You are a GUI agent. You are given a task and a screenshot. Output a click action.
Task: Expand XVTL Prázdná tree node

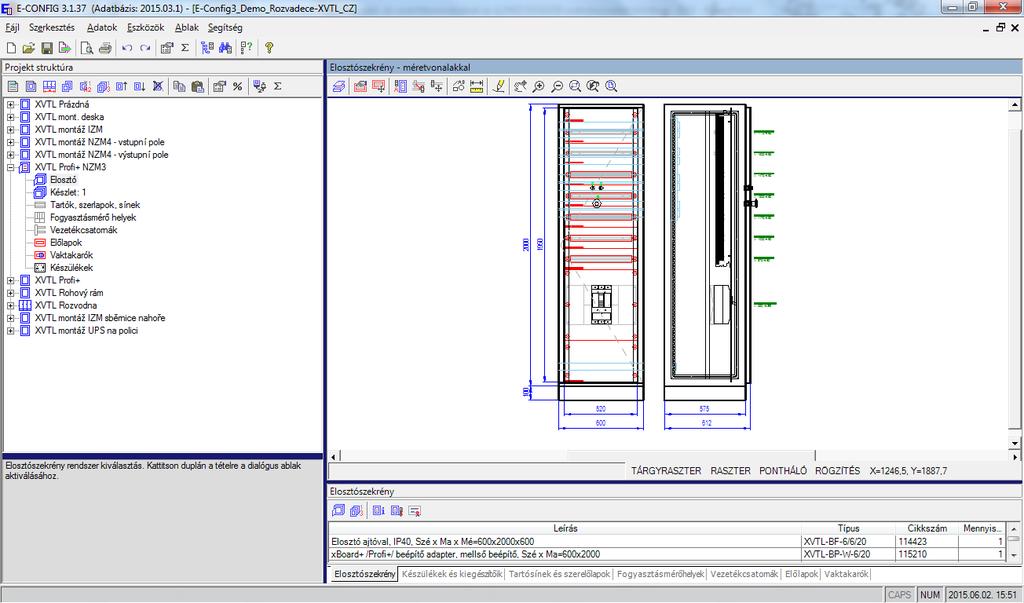point(10,105)
